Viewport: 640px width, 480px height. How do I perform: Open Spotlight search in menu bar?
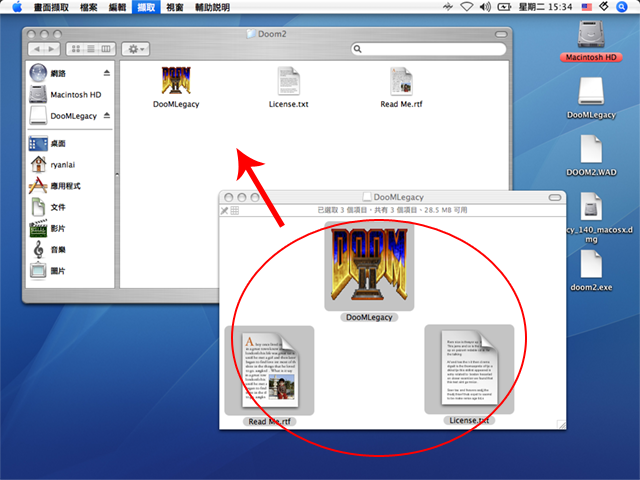622,7
